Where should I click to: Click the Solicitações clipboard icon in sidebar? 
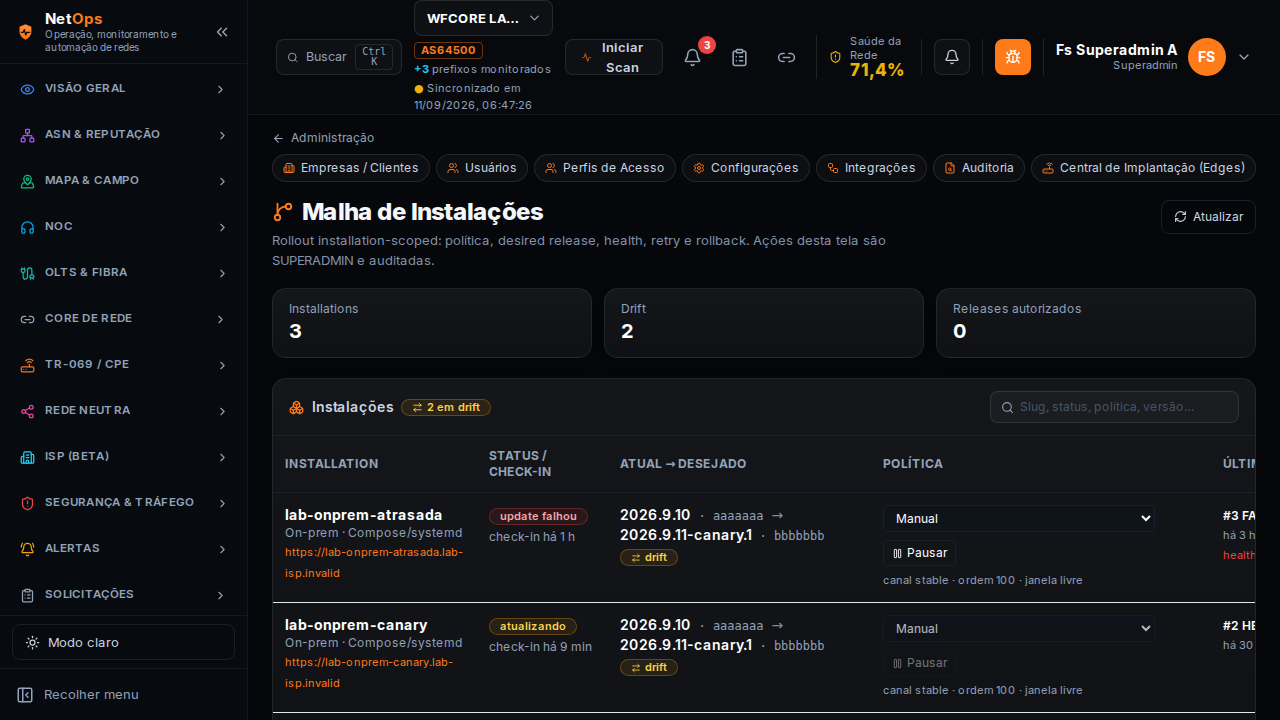28,595
